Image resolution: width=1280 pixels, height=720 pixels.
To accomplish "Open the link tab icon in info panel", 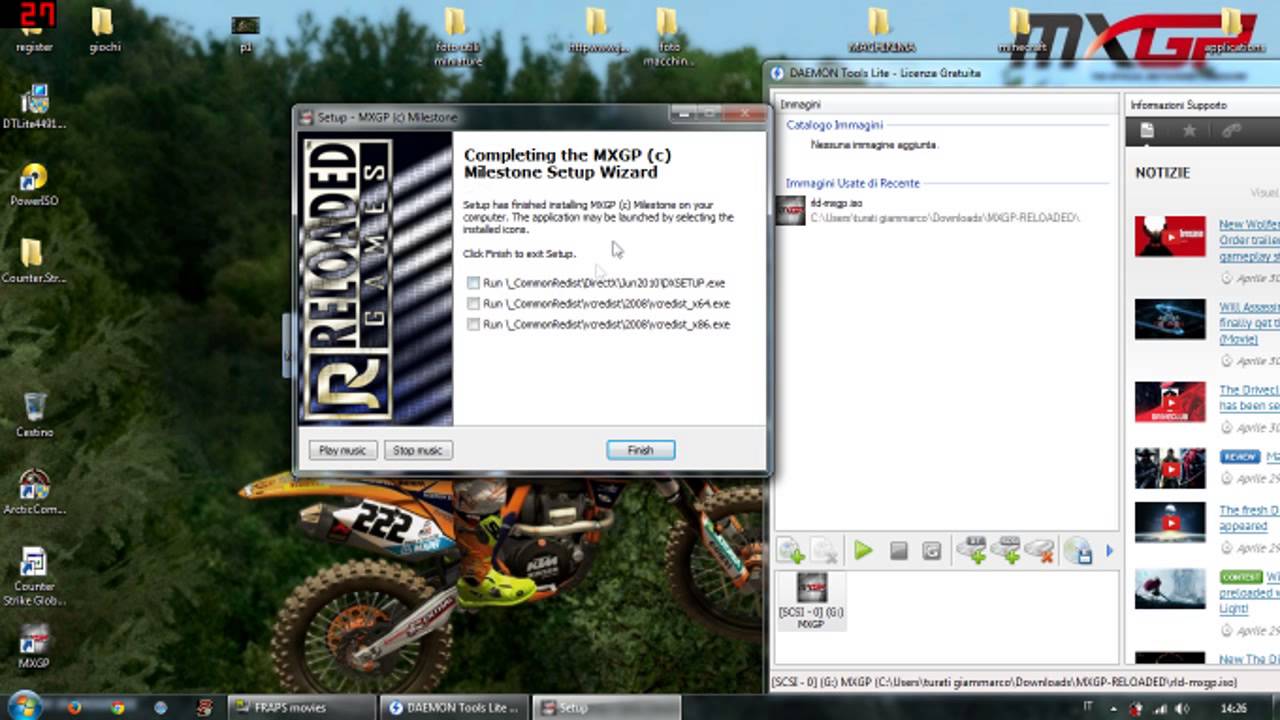I will click(1231, 131).
